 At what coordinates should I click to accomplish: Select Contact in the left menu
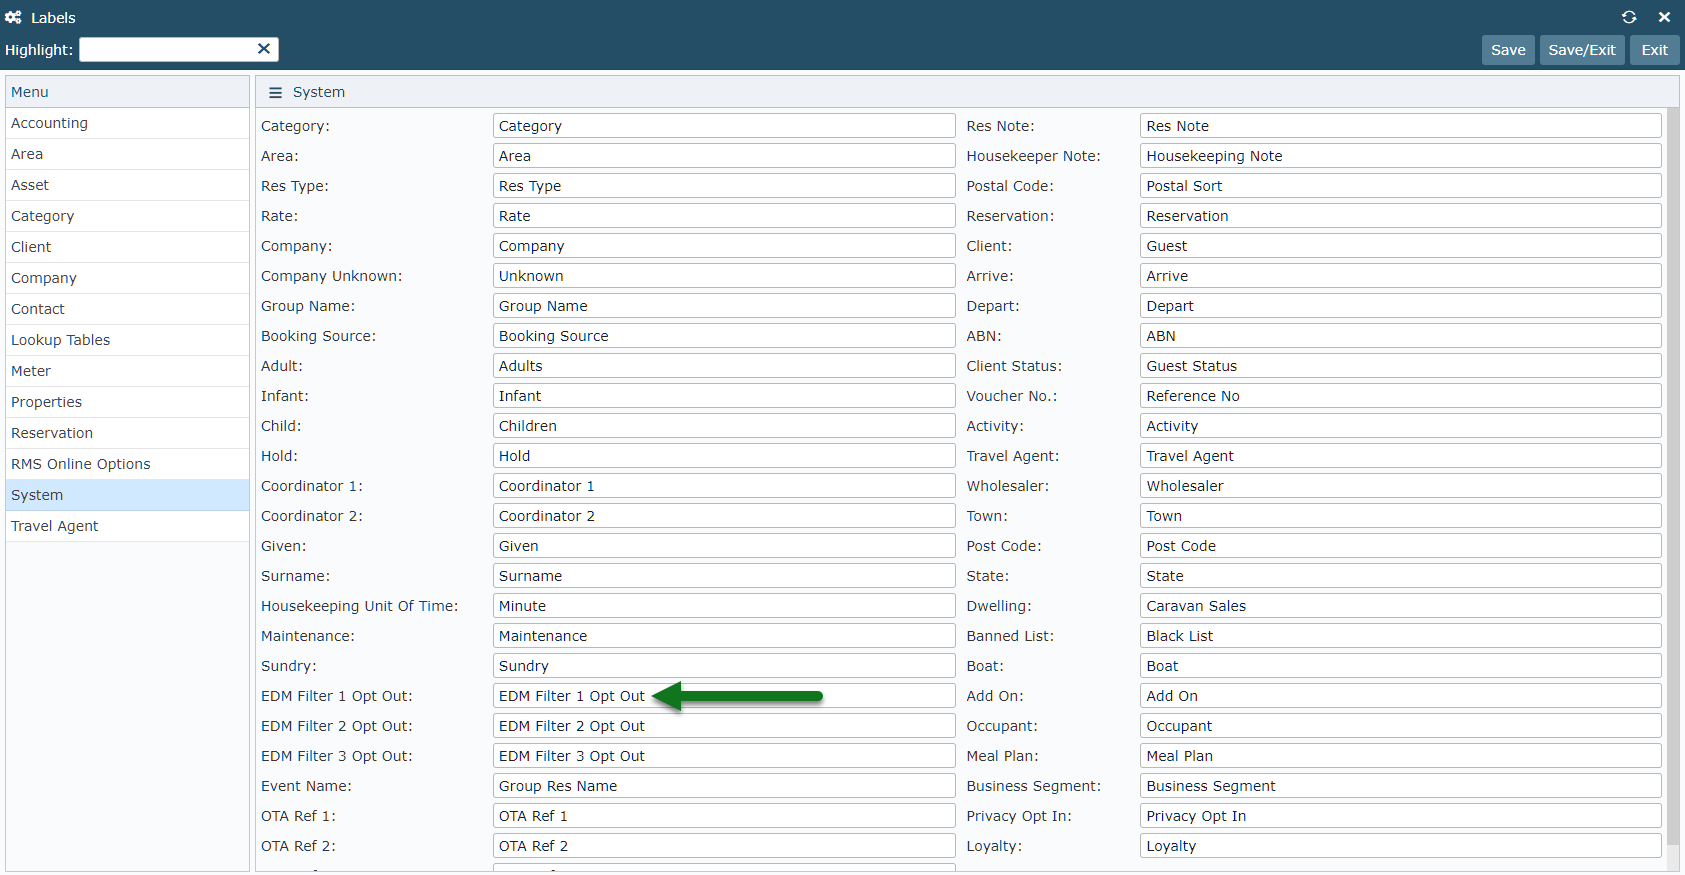tap(127, 309)
